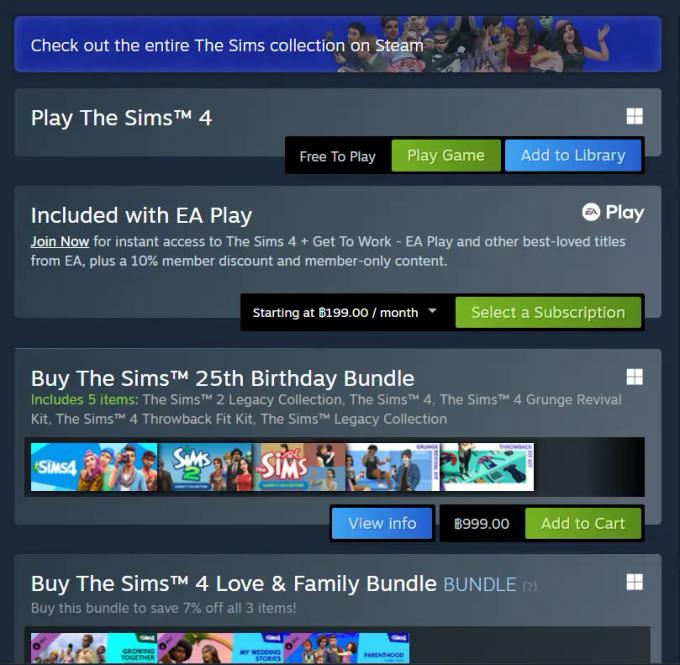
Task: Click the Windows icon on 25th Birthday Bundle
Action: 634,377
